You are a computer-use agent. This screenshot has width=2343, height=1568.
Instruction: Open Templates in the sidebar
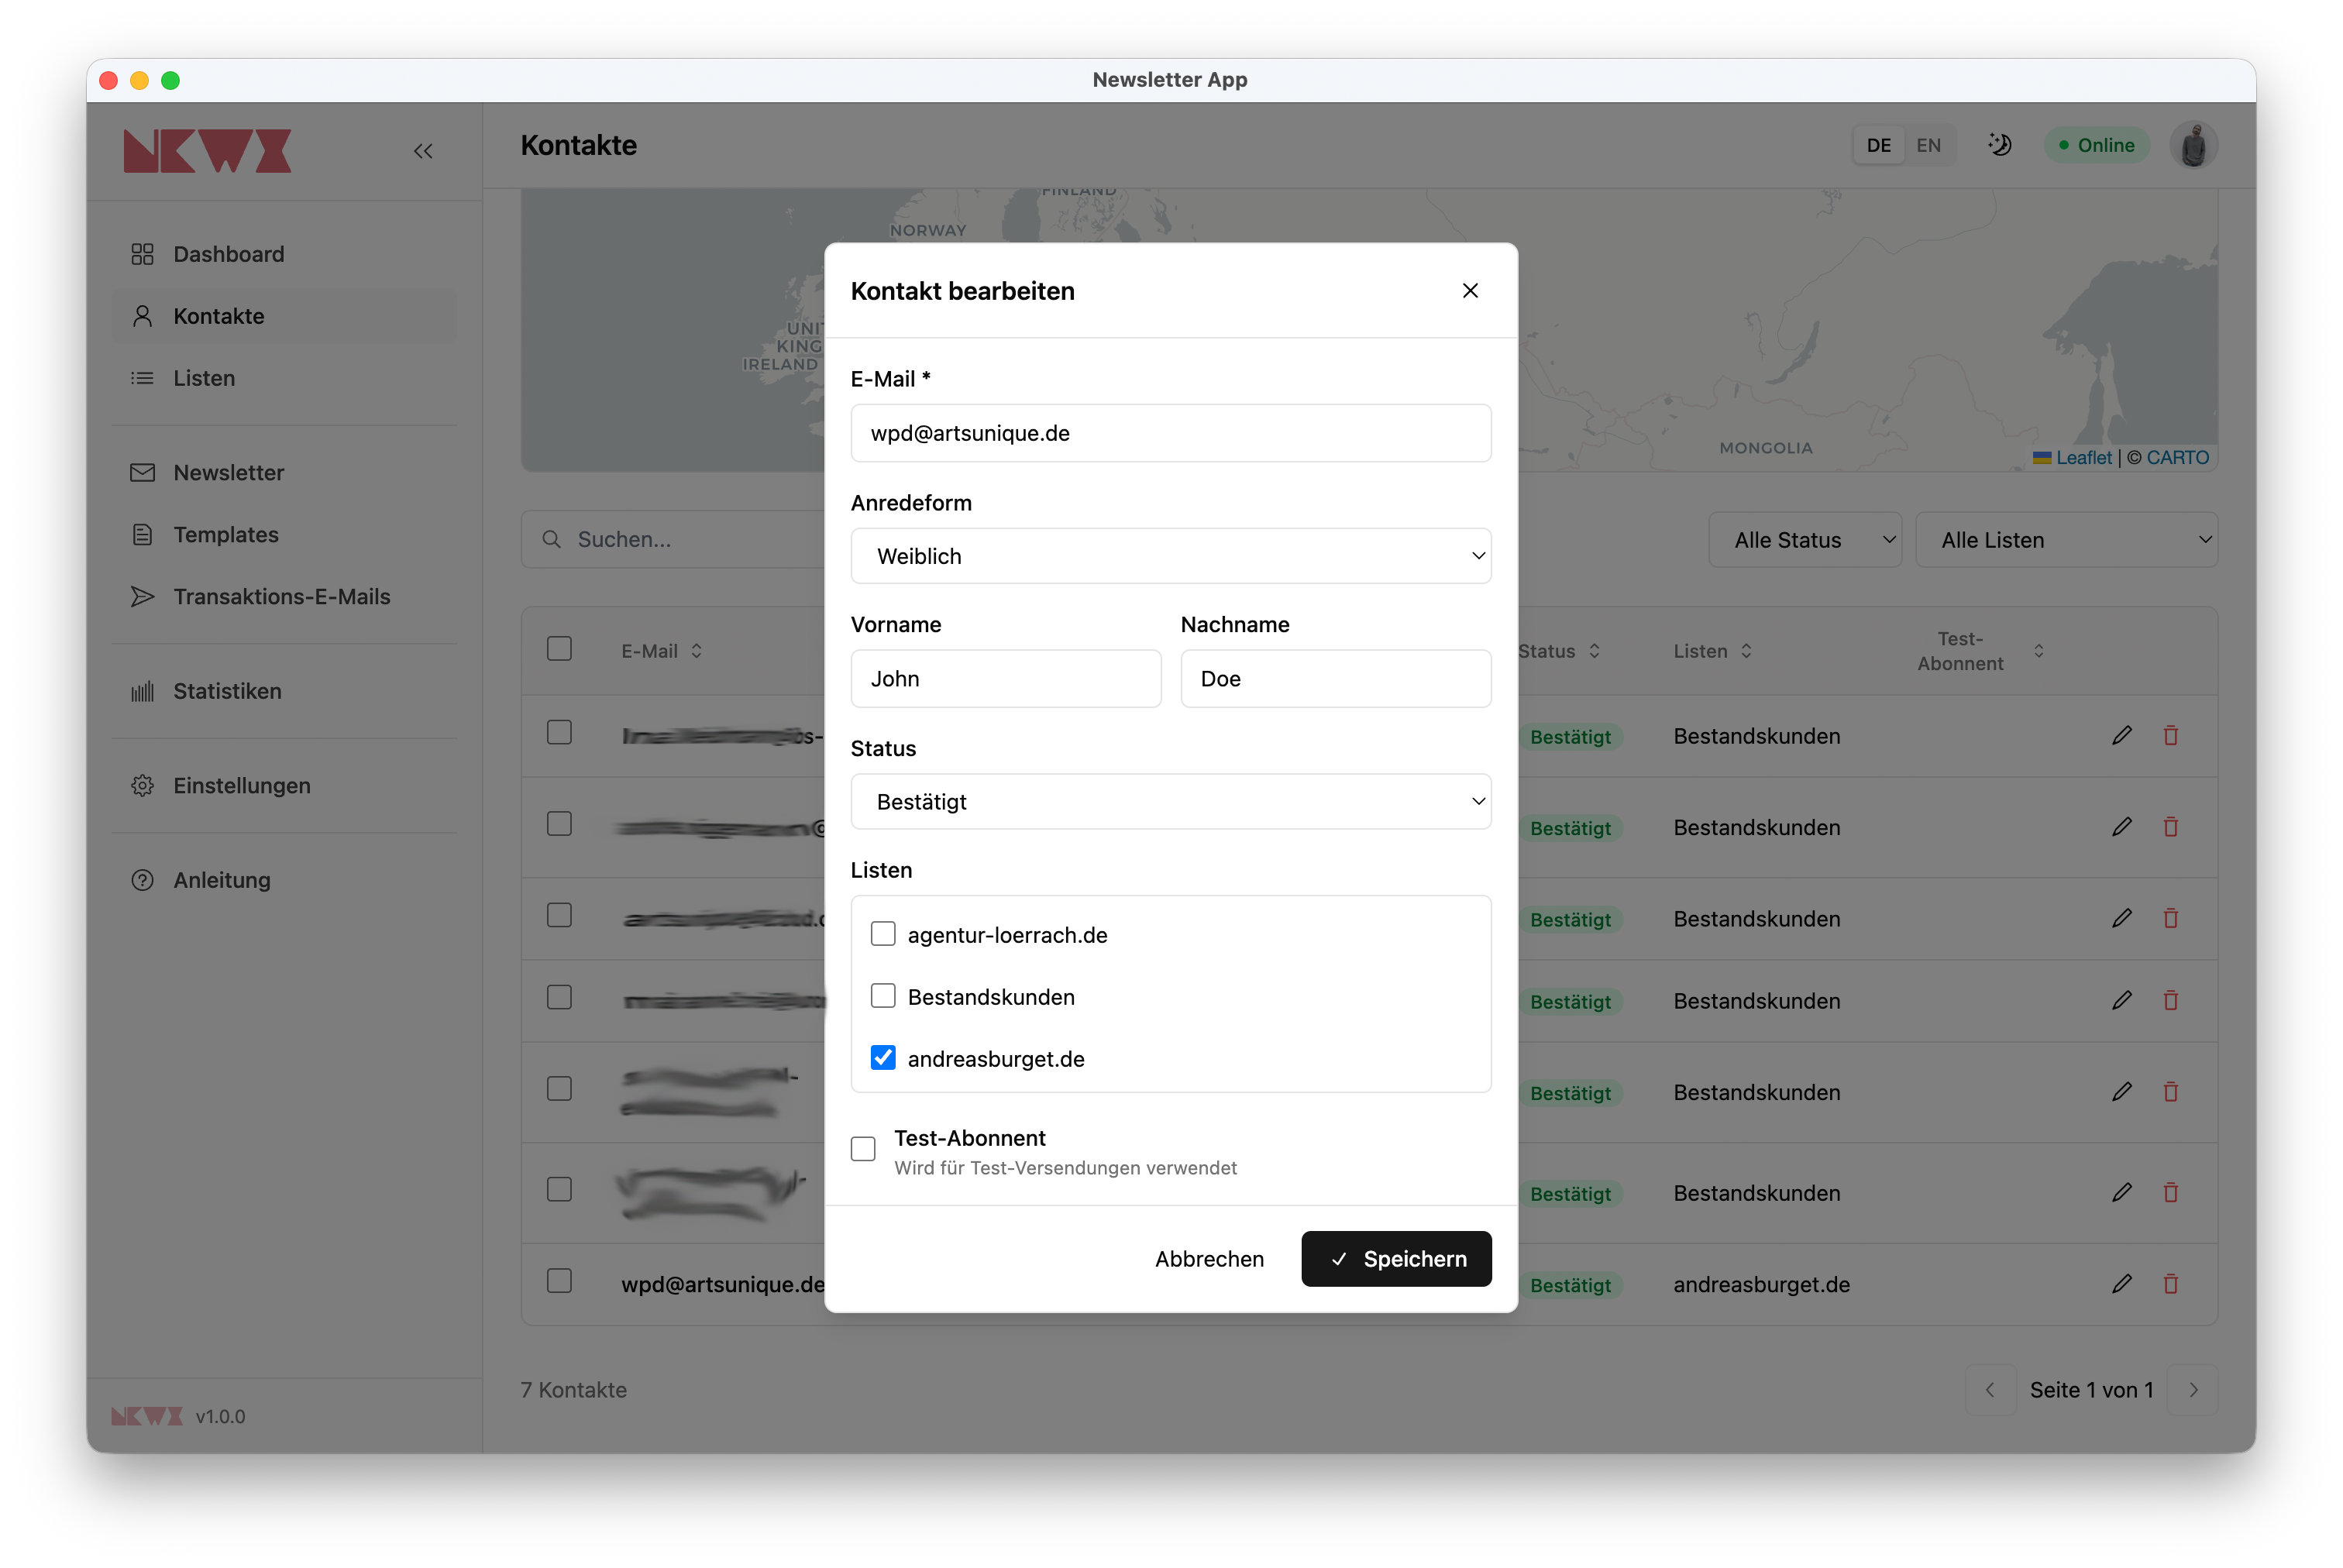tap(226, 535)
